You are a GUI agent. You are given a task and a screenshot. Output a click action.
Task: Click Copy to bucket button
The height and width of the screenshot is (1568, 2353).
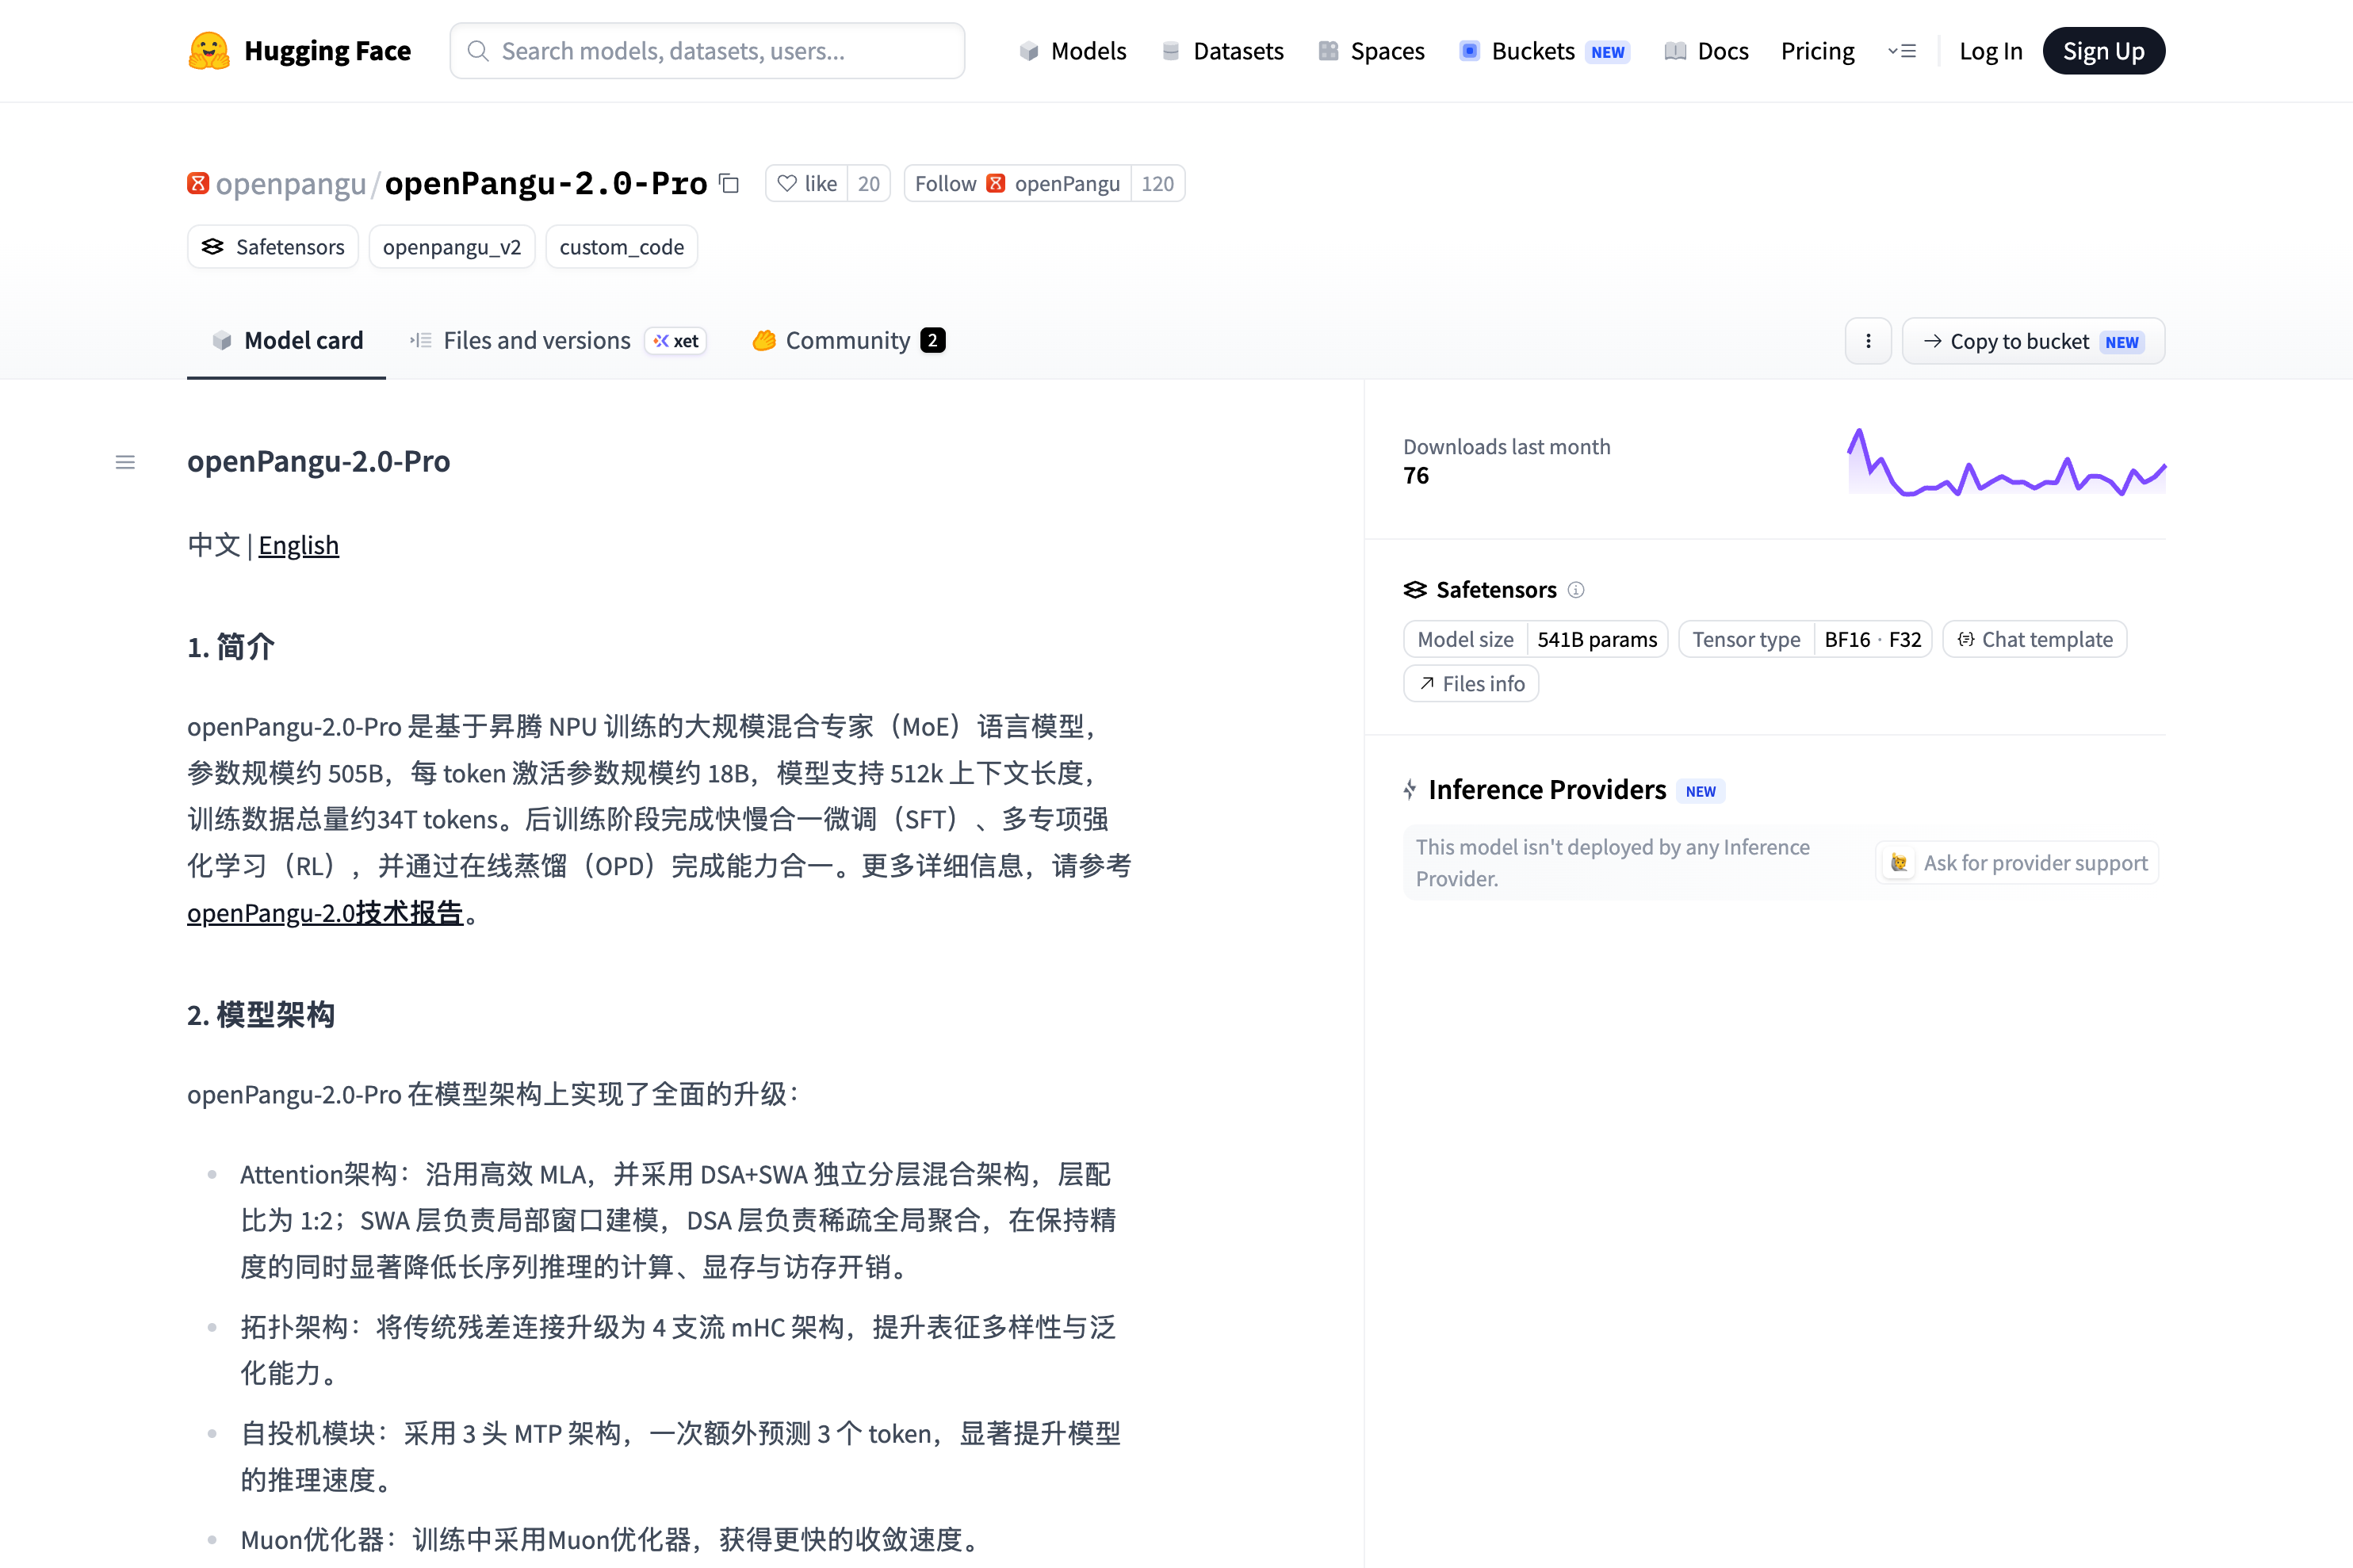point(2033,341)
